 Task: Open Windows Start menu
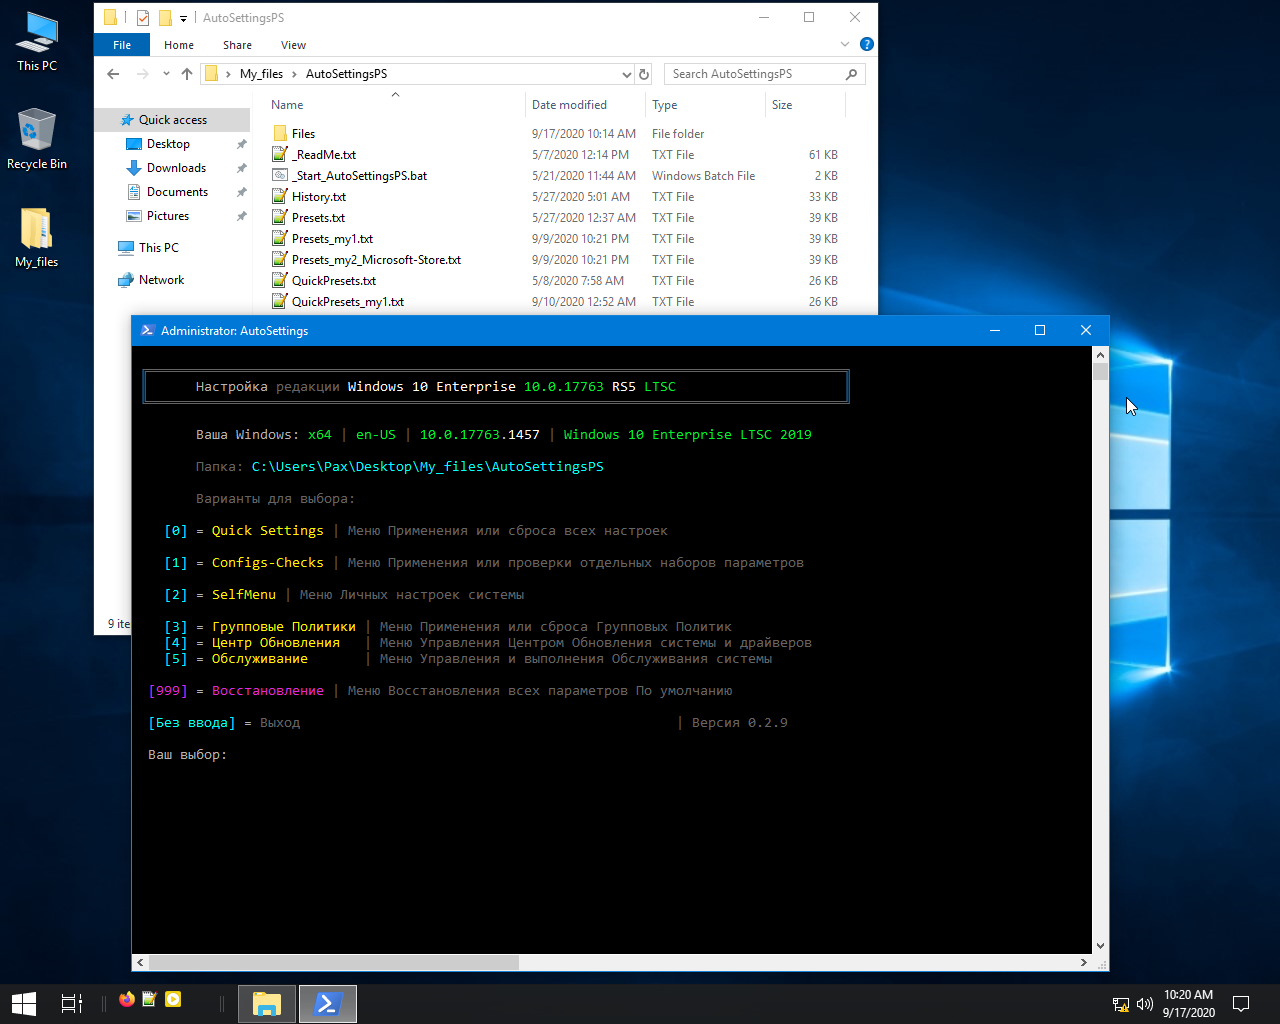pos(24,1004)
